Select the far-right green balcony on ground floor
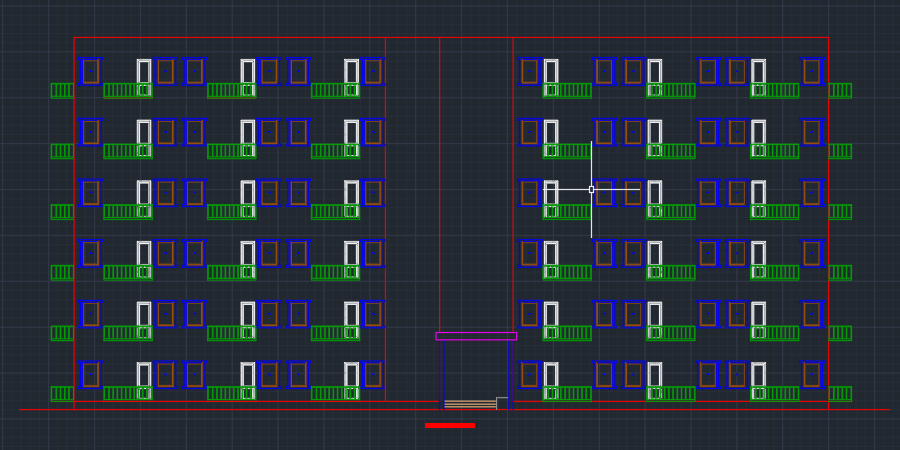Image resolution: width=900 pixels, height=450 pixels. [840, 393]
